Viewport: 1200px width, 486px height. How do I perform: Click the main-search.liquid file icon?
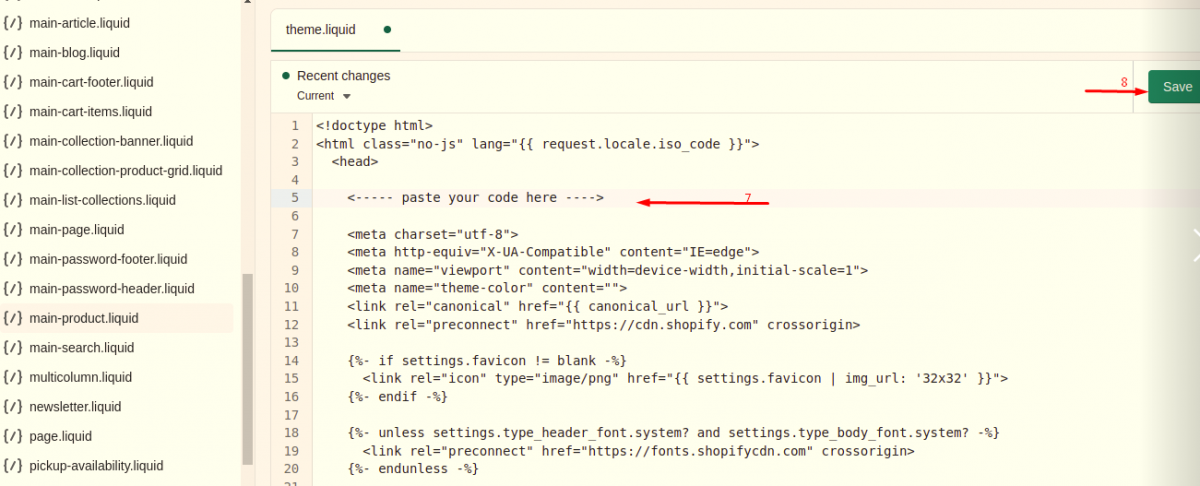click(x=13, y=347)
